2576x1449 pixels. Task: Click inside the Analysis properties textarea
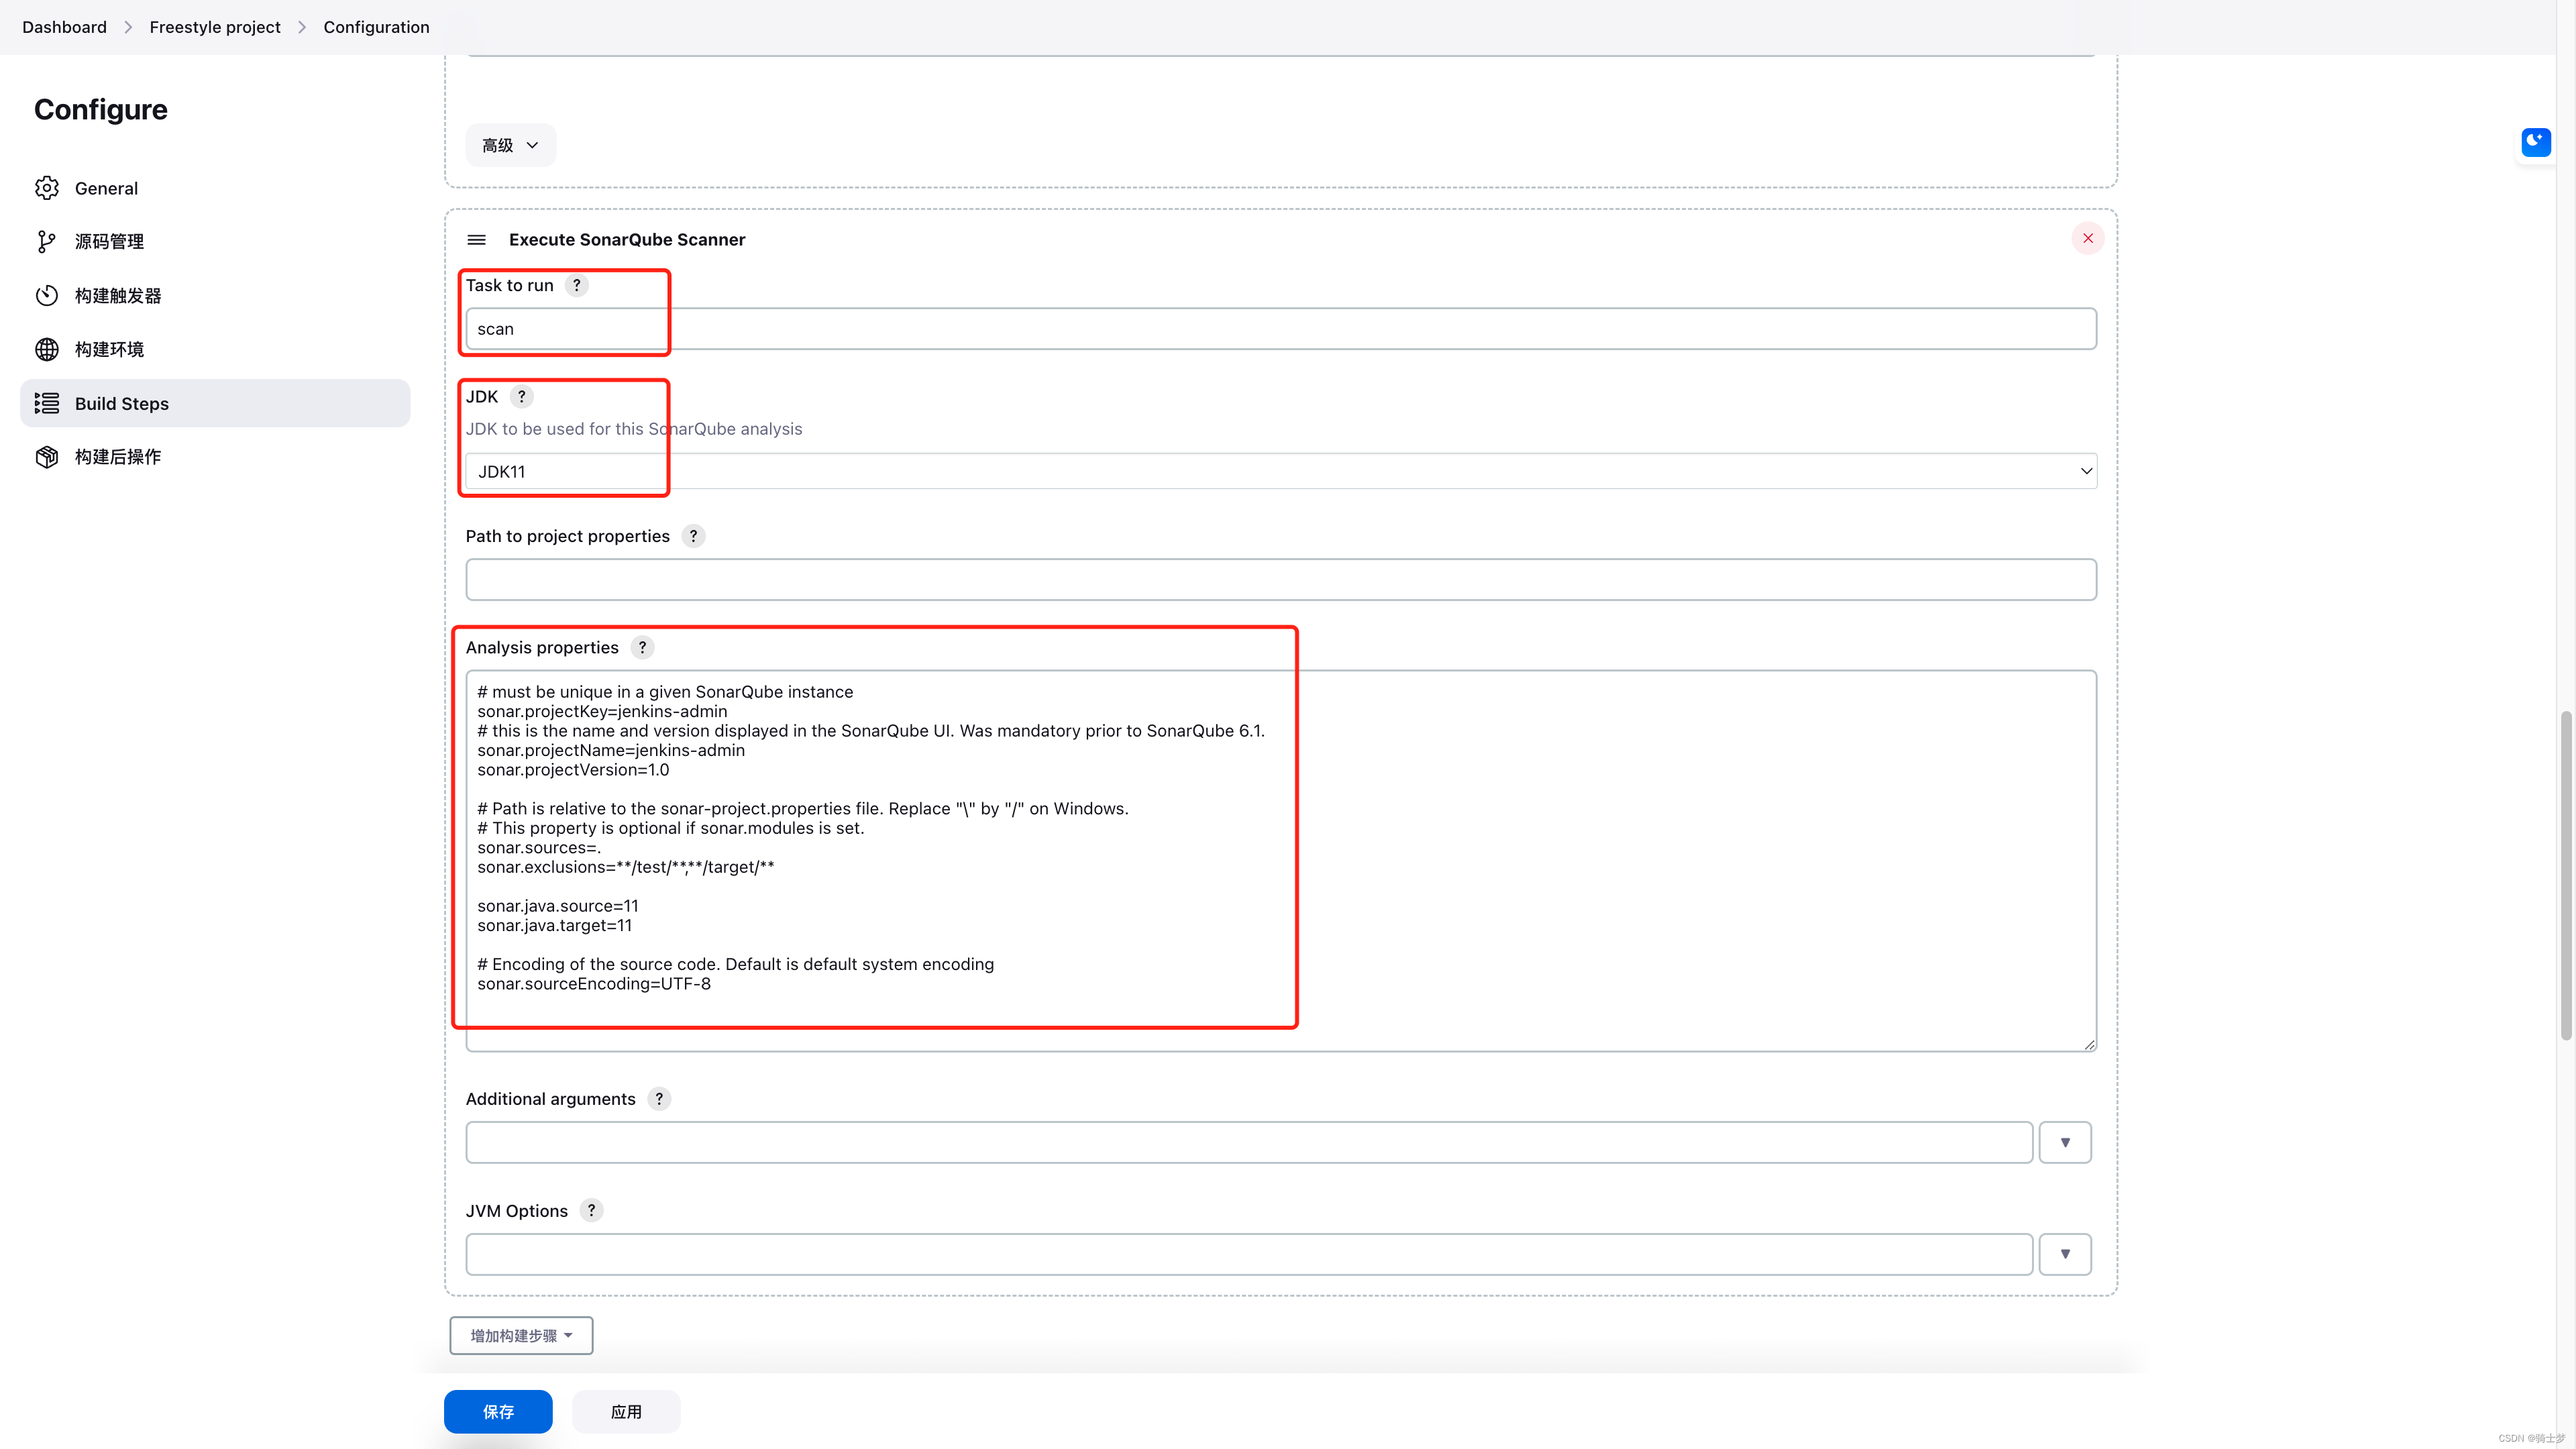pyautogui.click(x=1281, y=861)
